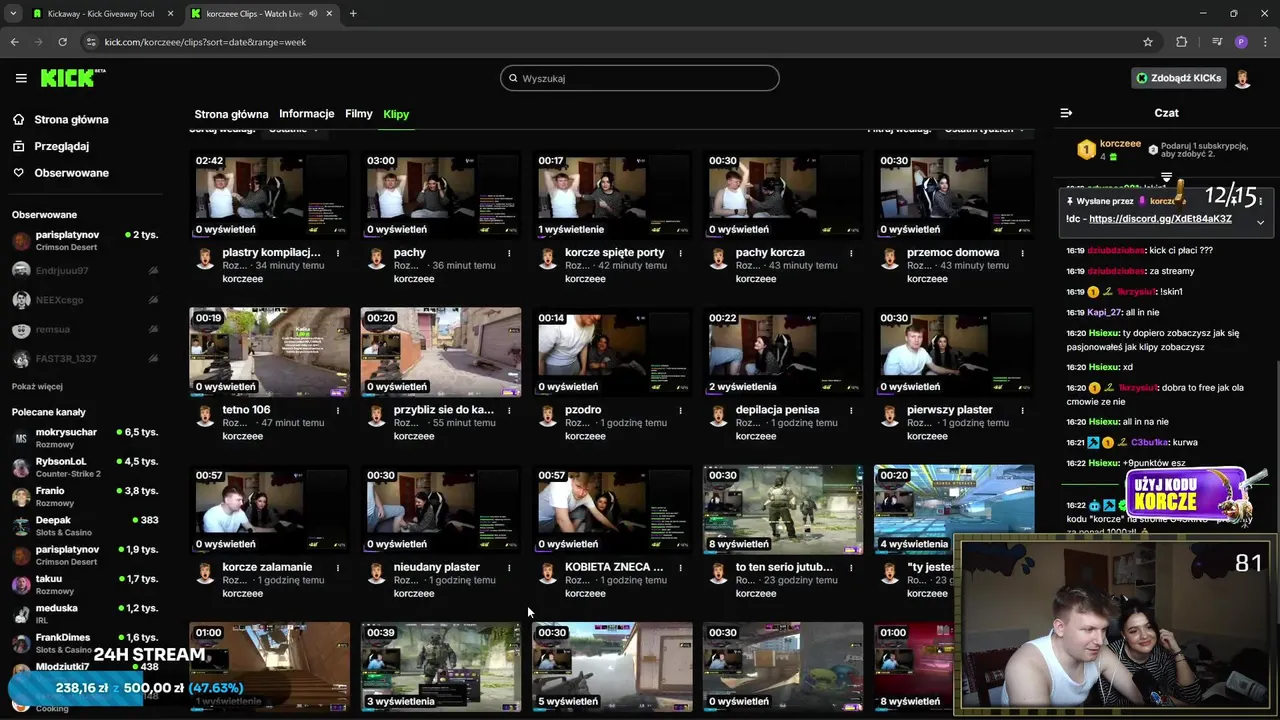Open 'Obserwowane' in sidebar
This screenshot has width=1280, height=720.
tap(60, 173)
